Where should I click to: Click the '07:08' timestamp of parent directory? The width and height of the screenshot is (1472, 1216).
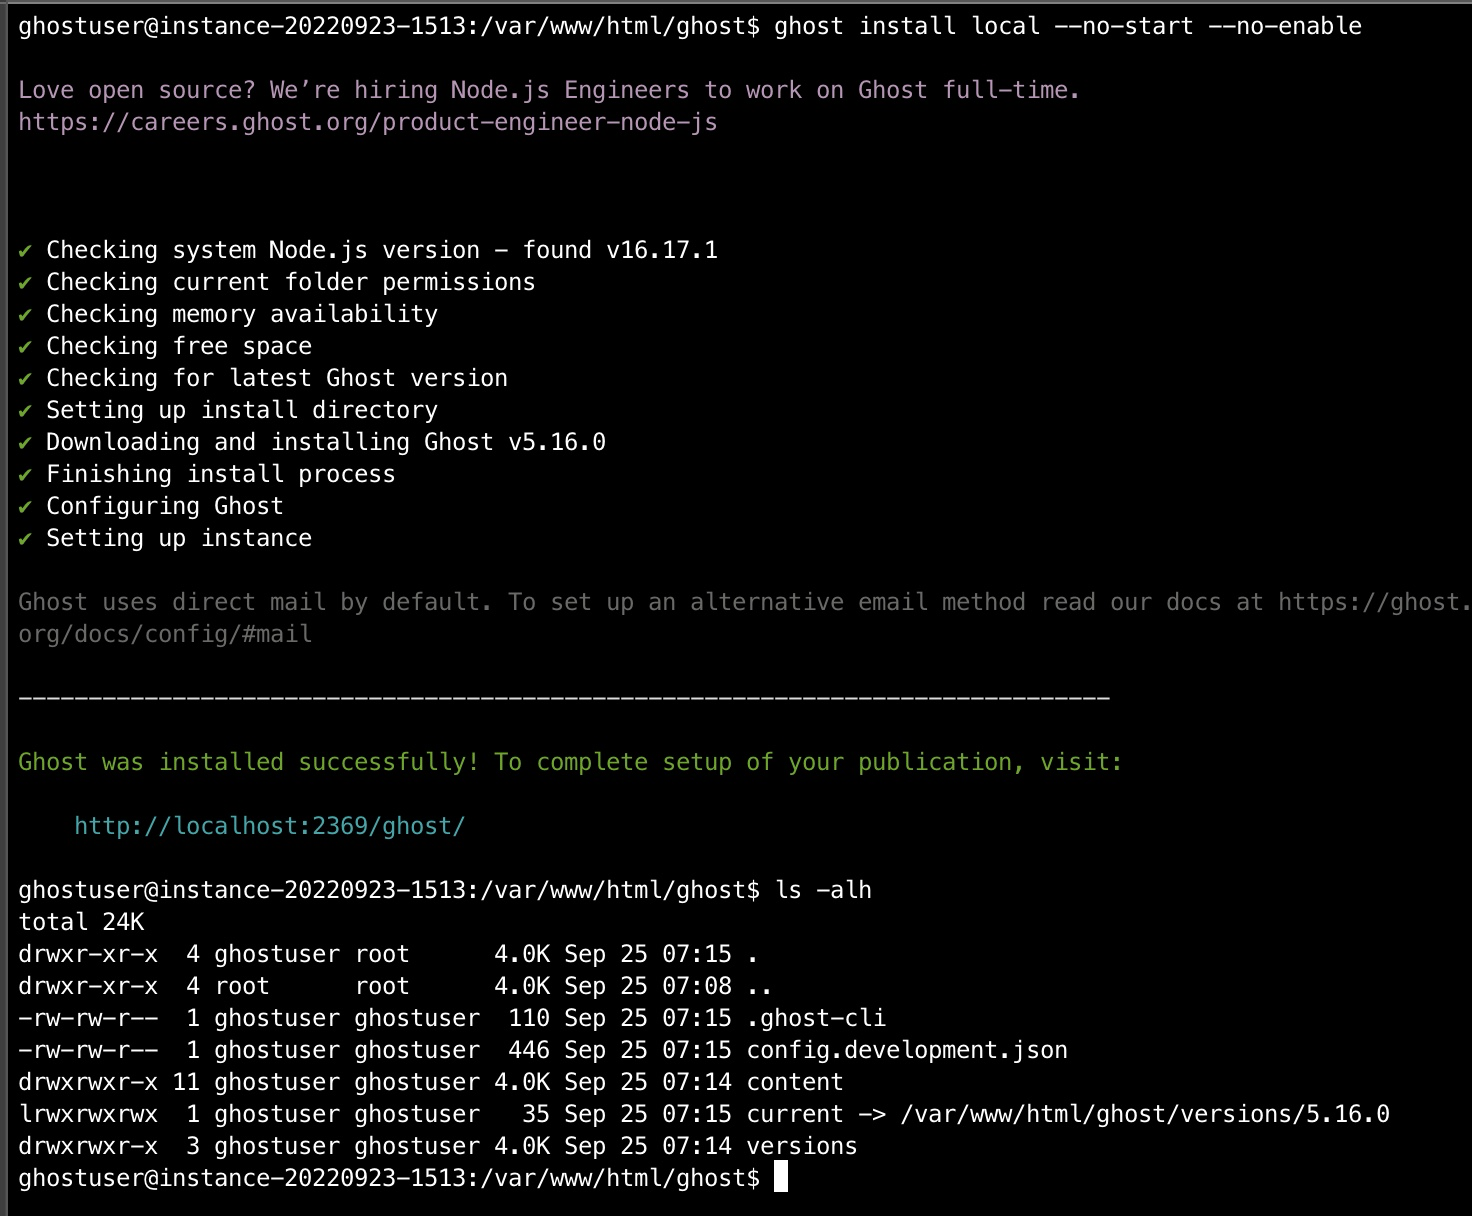tap(697, 986)
